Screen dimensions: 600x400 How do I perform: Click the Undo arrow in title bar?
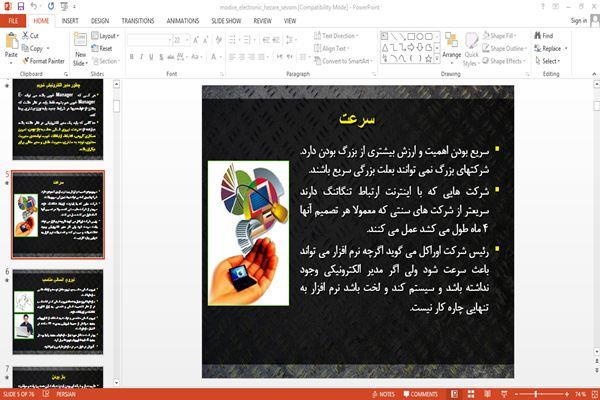coord(34,6)
